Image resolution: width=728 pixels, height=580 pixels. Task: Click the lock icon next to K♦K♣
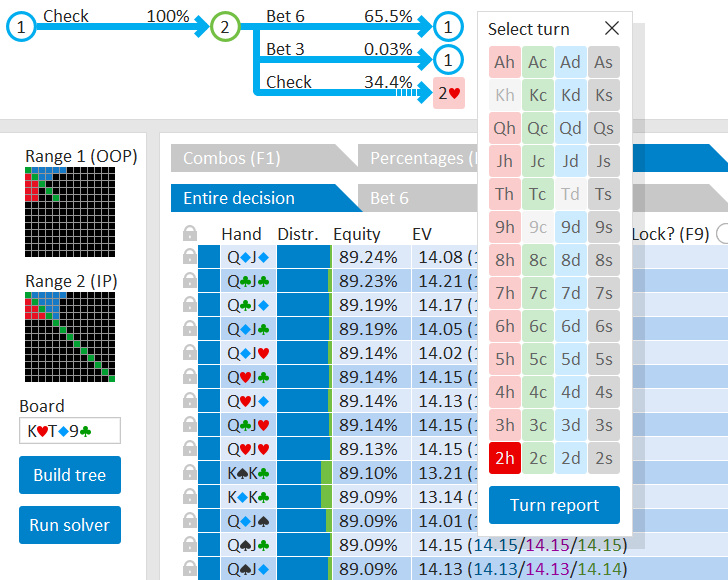189,496
